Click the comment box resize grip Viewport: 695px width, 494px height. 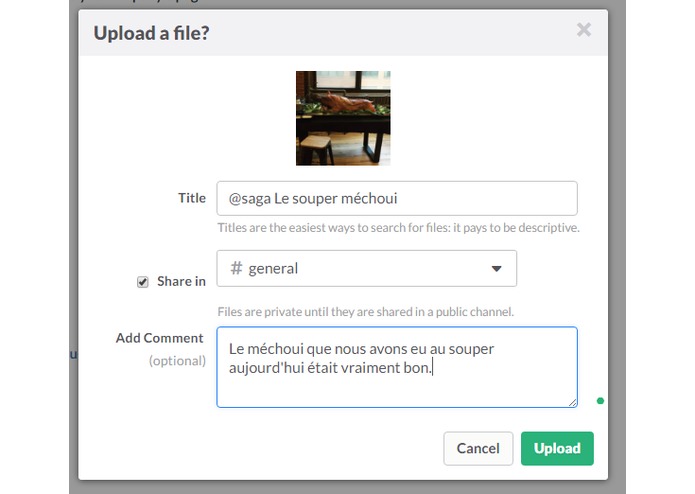[x=572, y=402]
